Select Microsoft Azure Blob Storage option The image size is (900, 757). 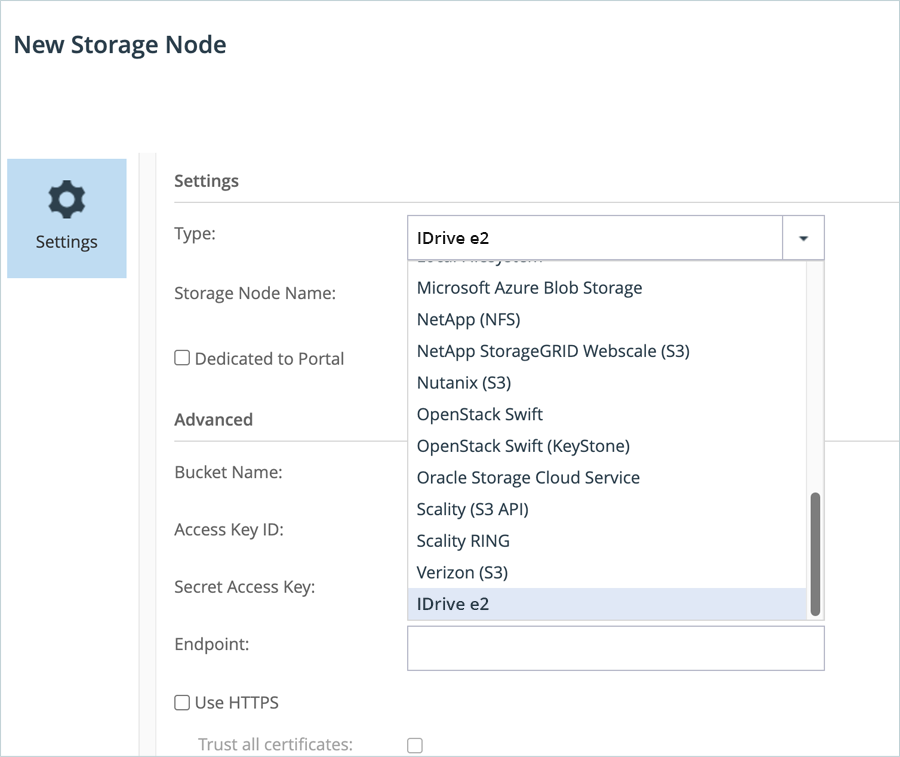click(529, 288)
